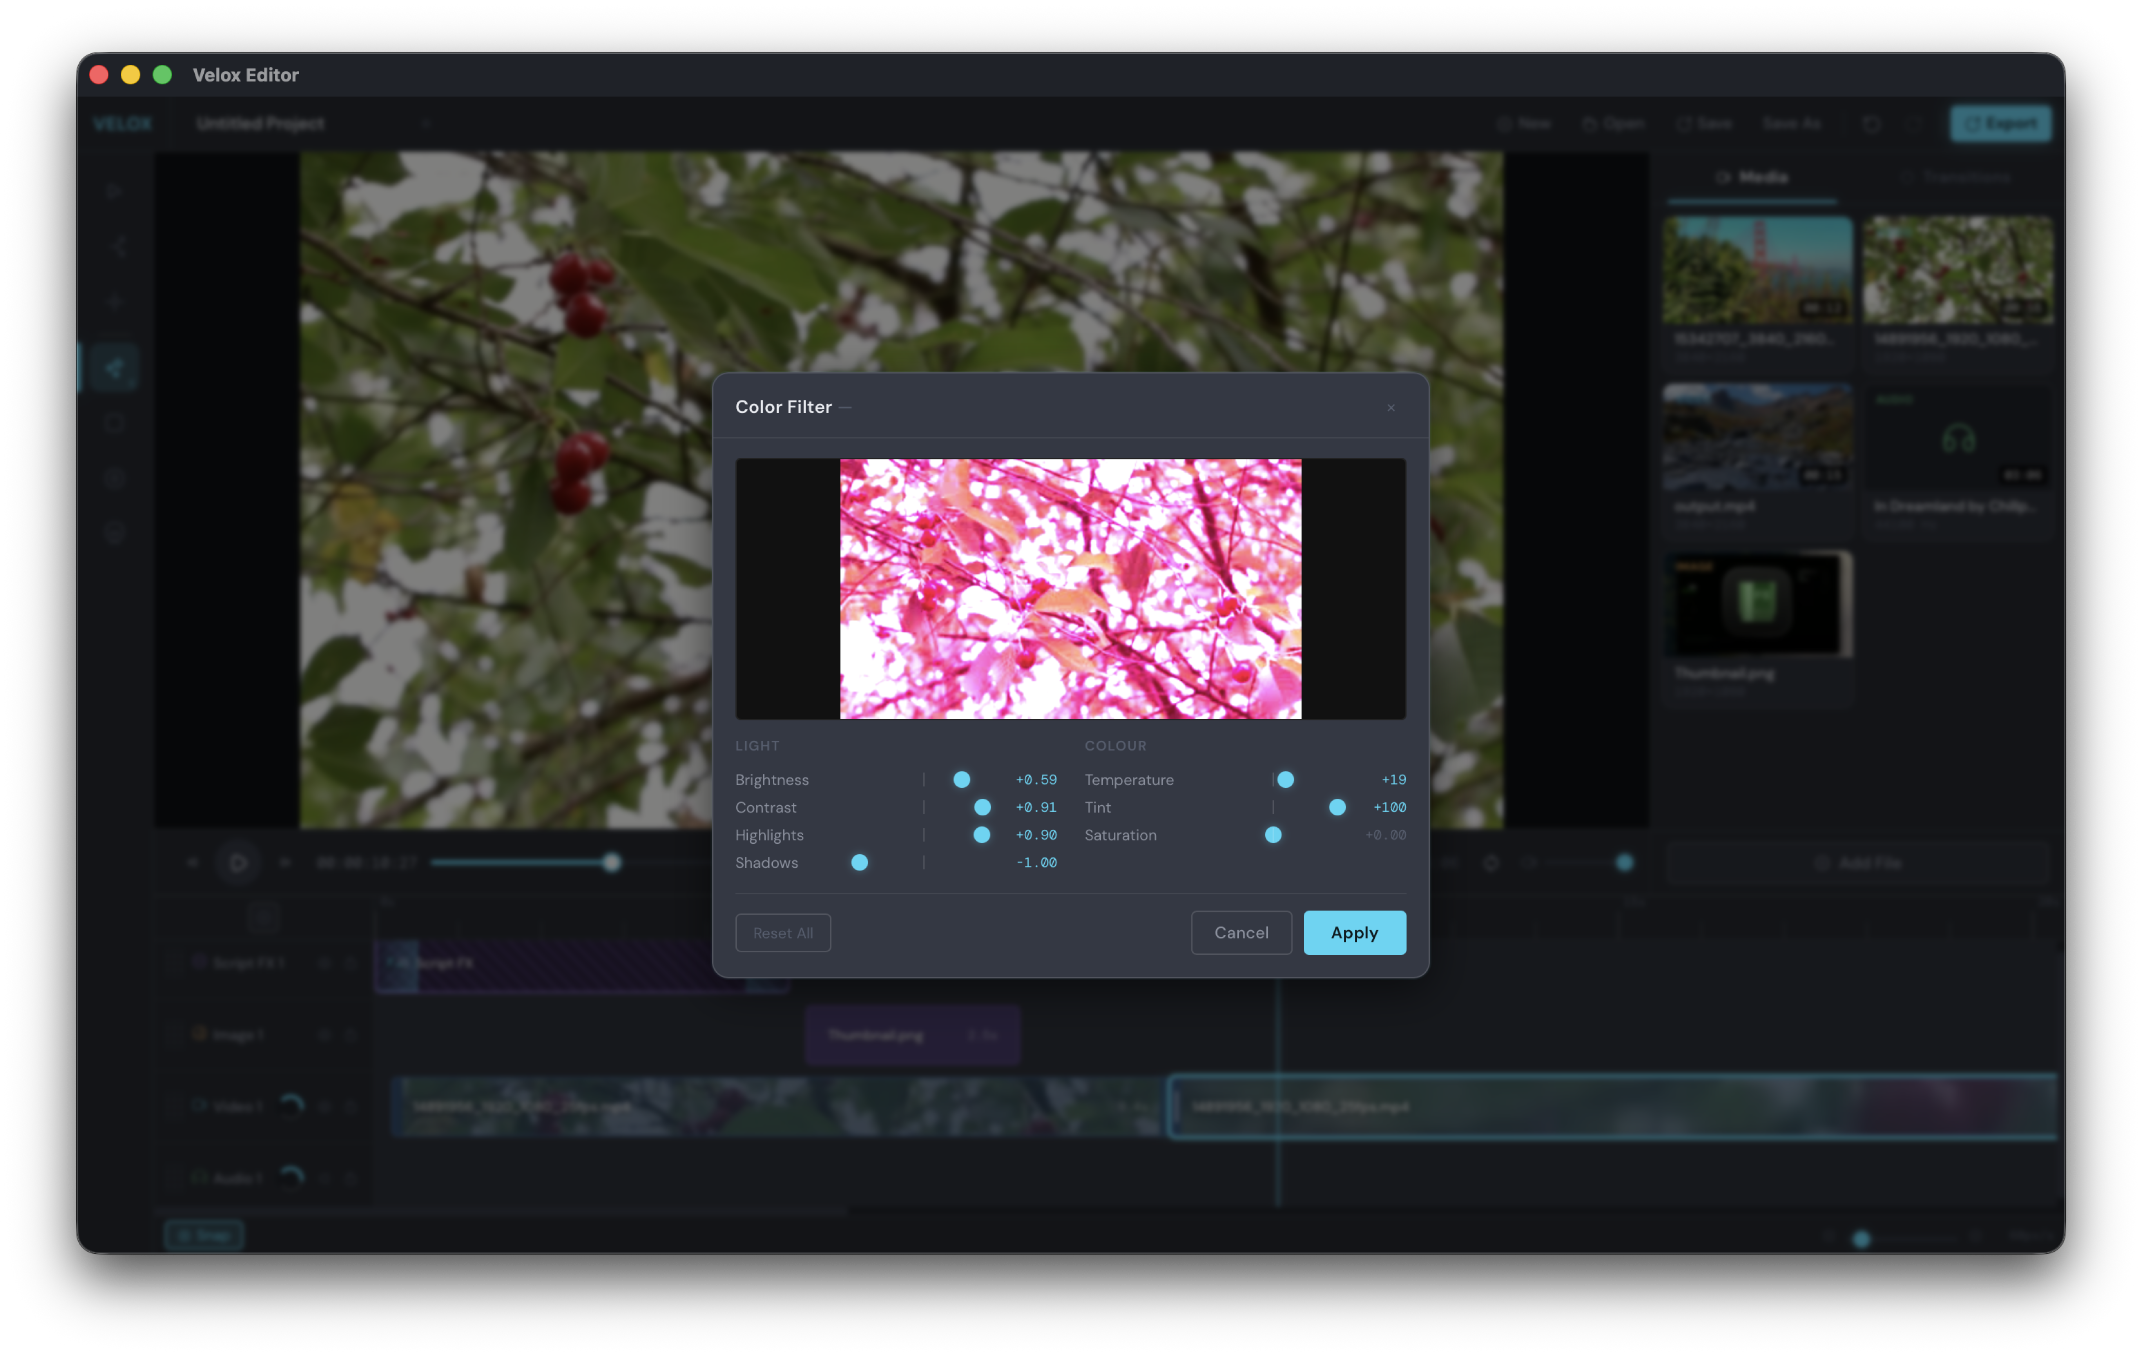Click the Audio 1 track volume knob
Viewport: 2142px width, 1356px height.
point(291,1178)
